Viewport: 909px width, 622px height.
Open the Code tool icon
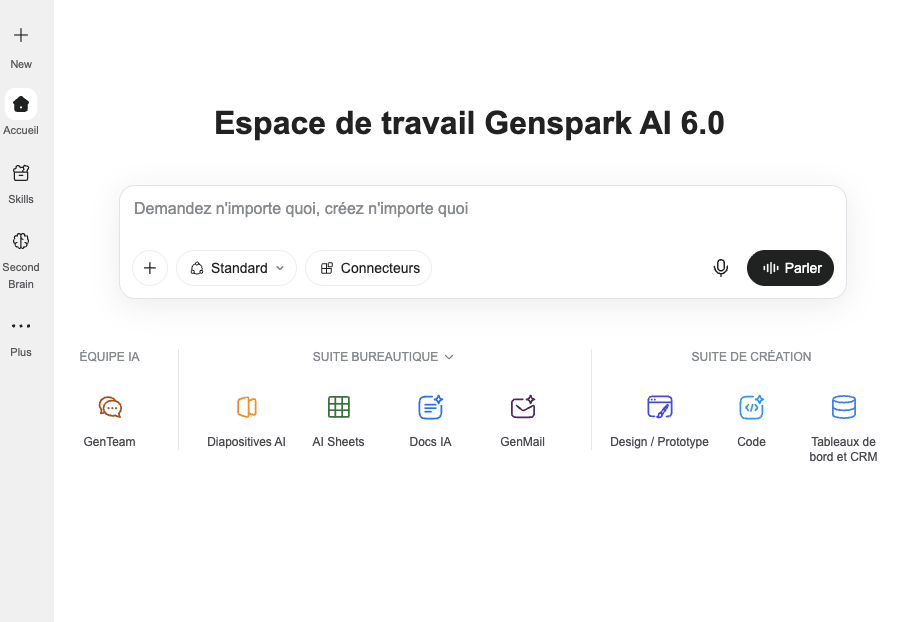pos(751,407)
